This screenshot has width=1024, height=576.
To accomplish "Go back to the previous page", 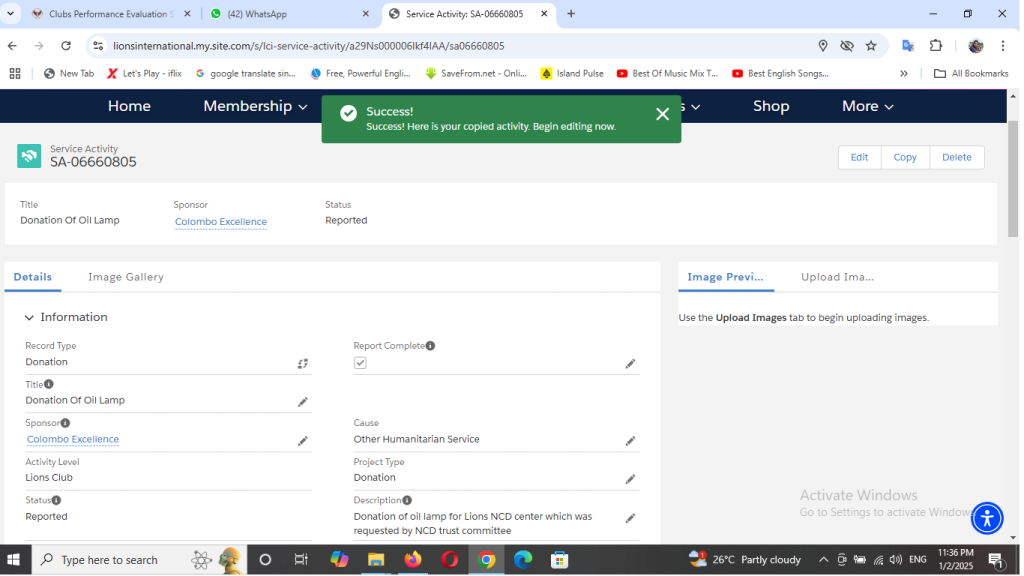I will (12, 46).
